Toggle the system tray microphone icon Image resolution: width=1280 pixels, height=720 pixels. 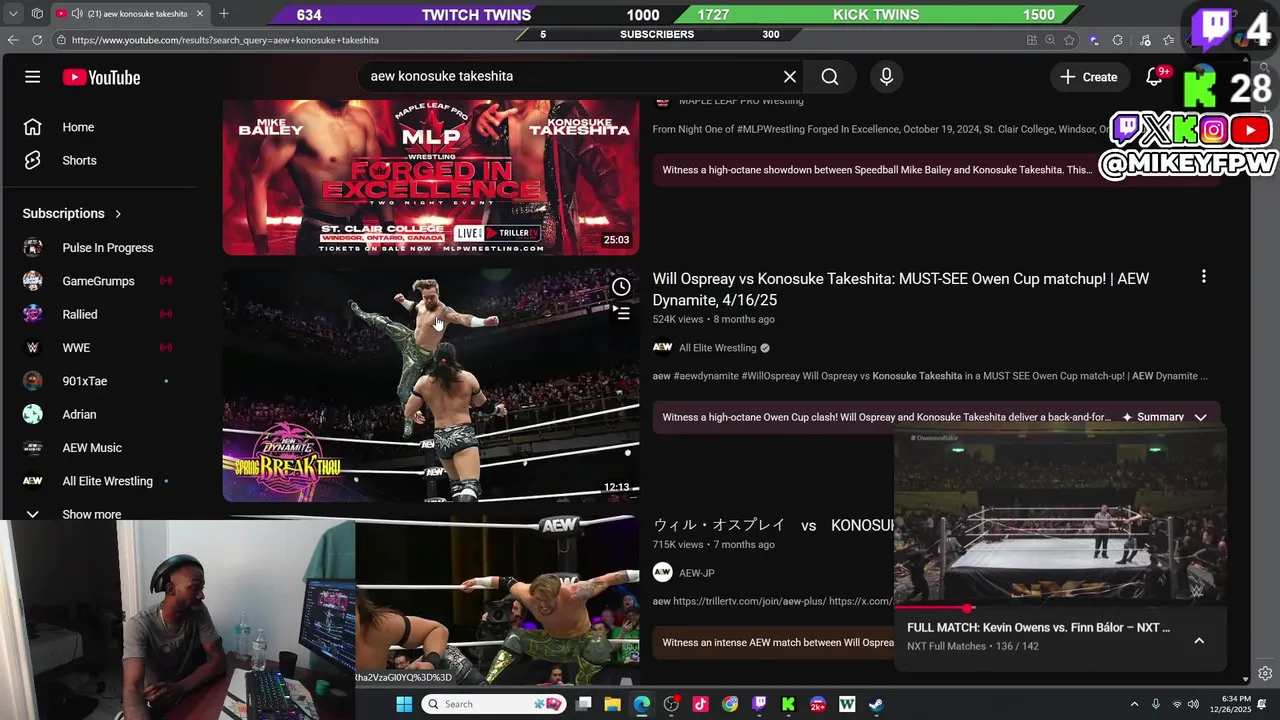pyautogui.click(x=1156, y=704)
